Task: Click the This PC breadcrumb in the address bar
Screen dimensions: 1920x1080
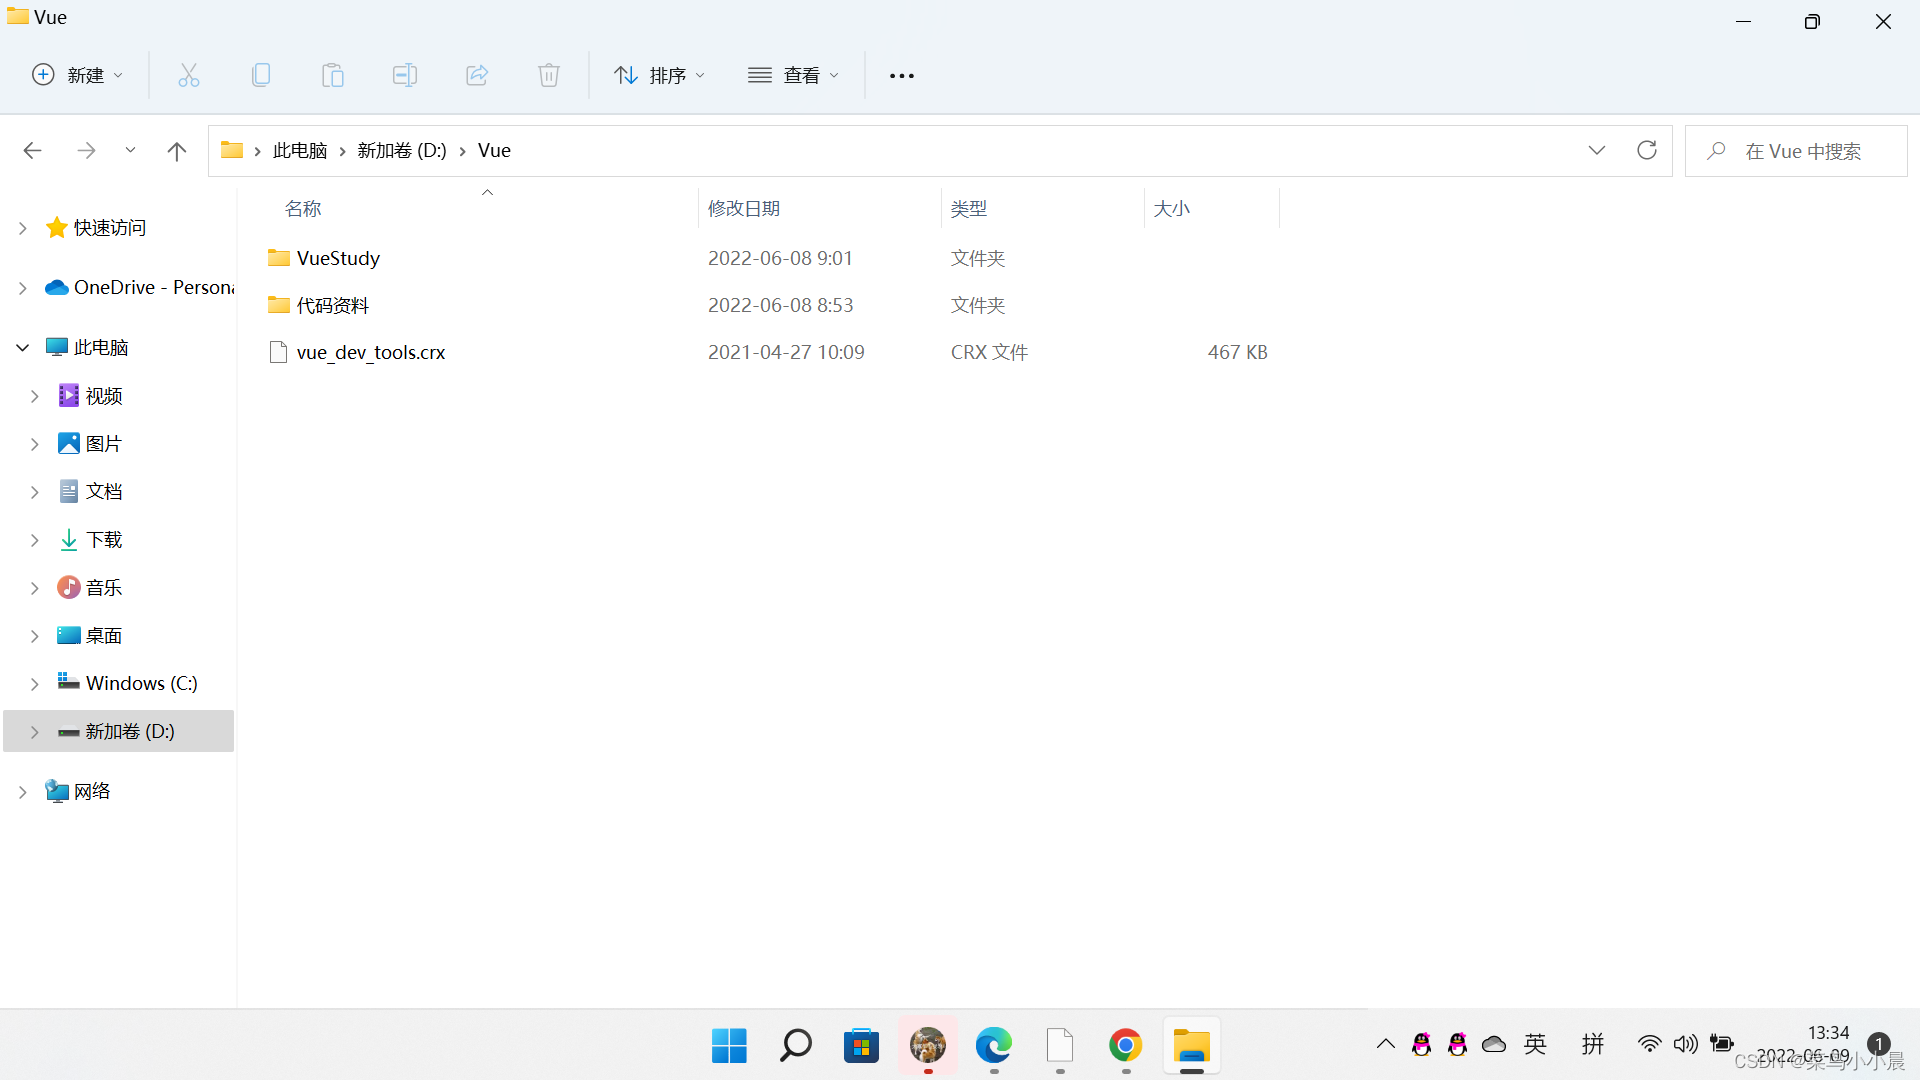Action: tap(300, 150)
